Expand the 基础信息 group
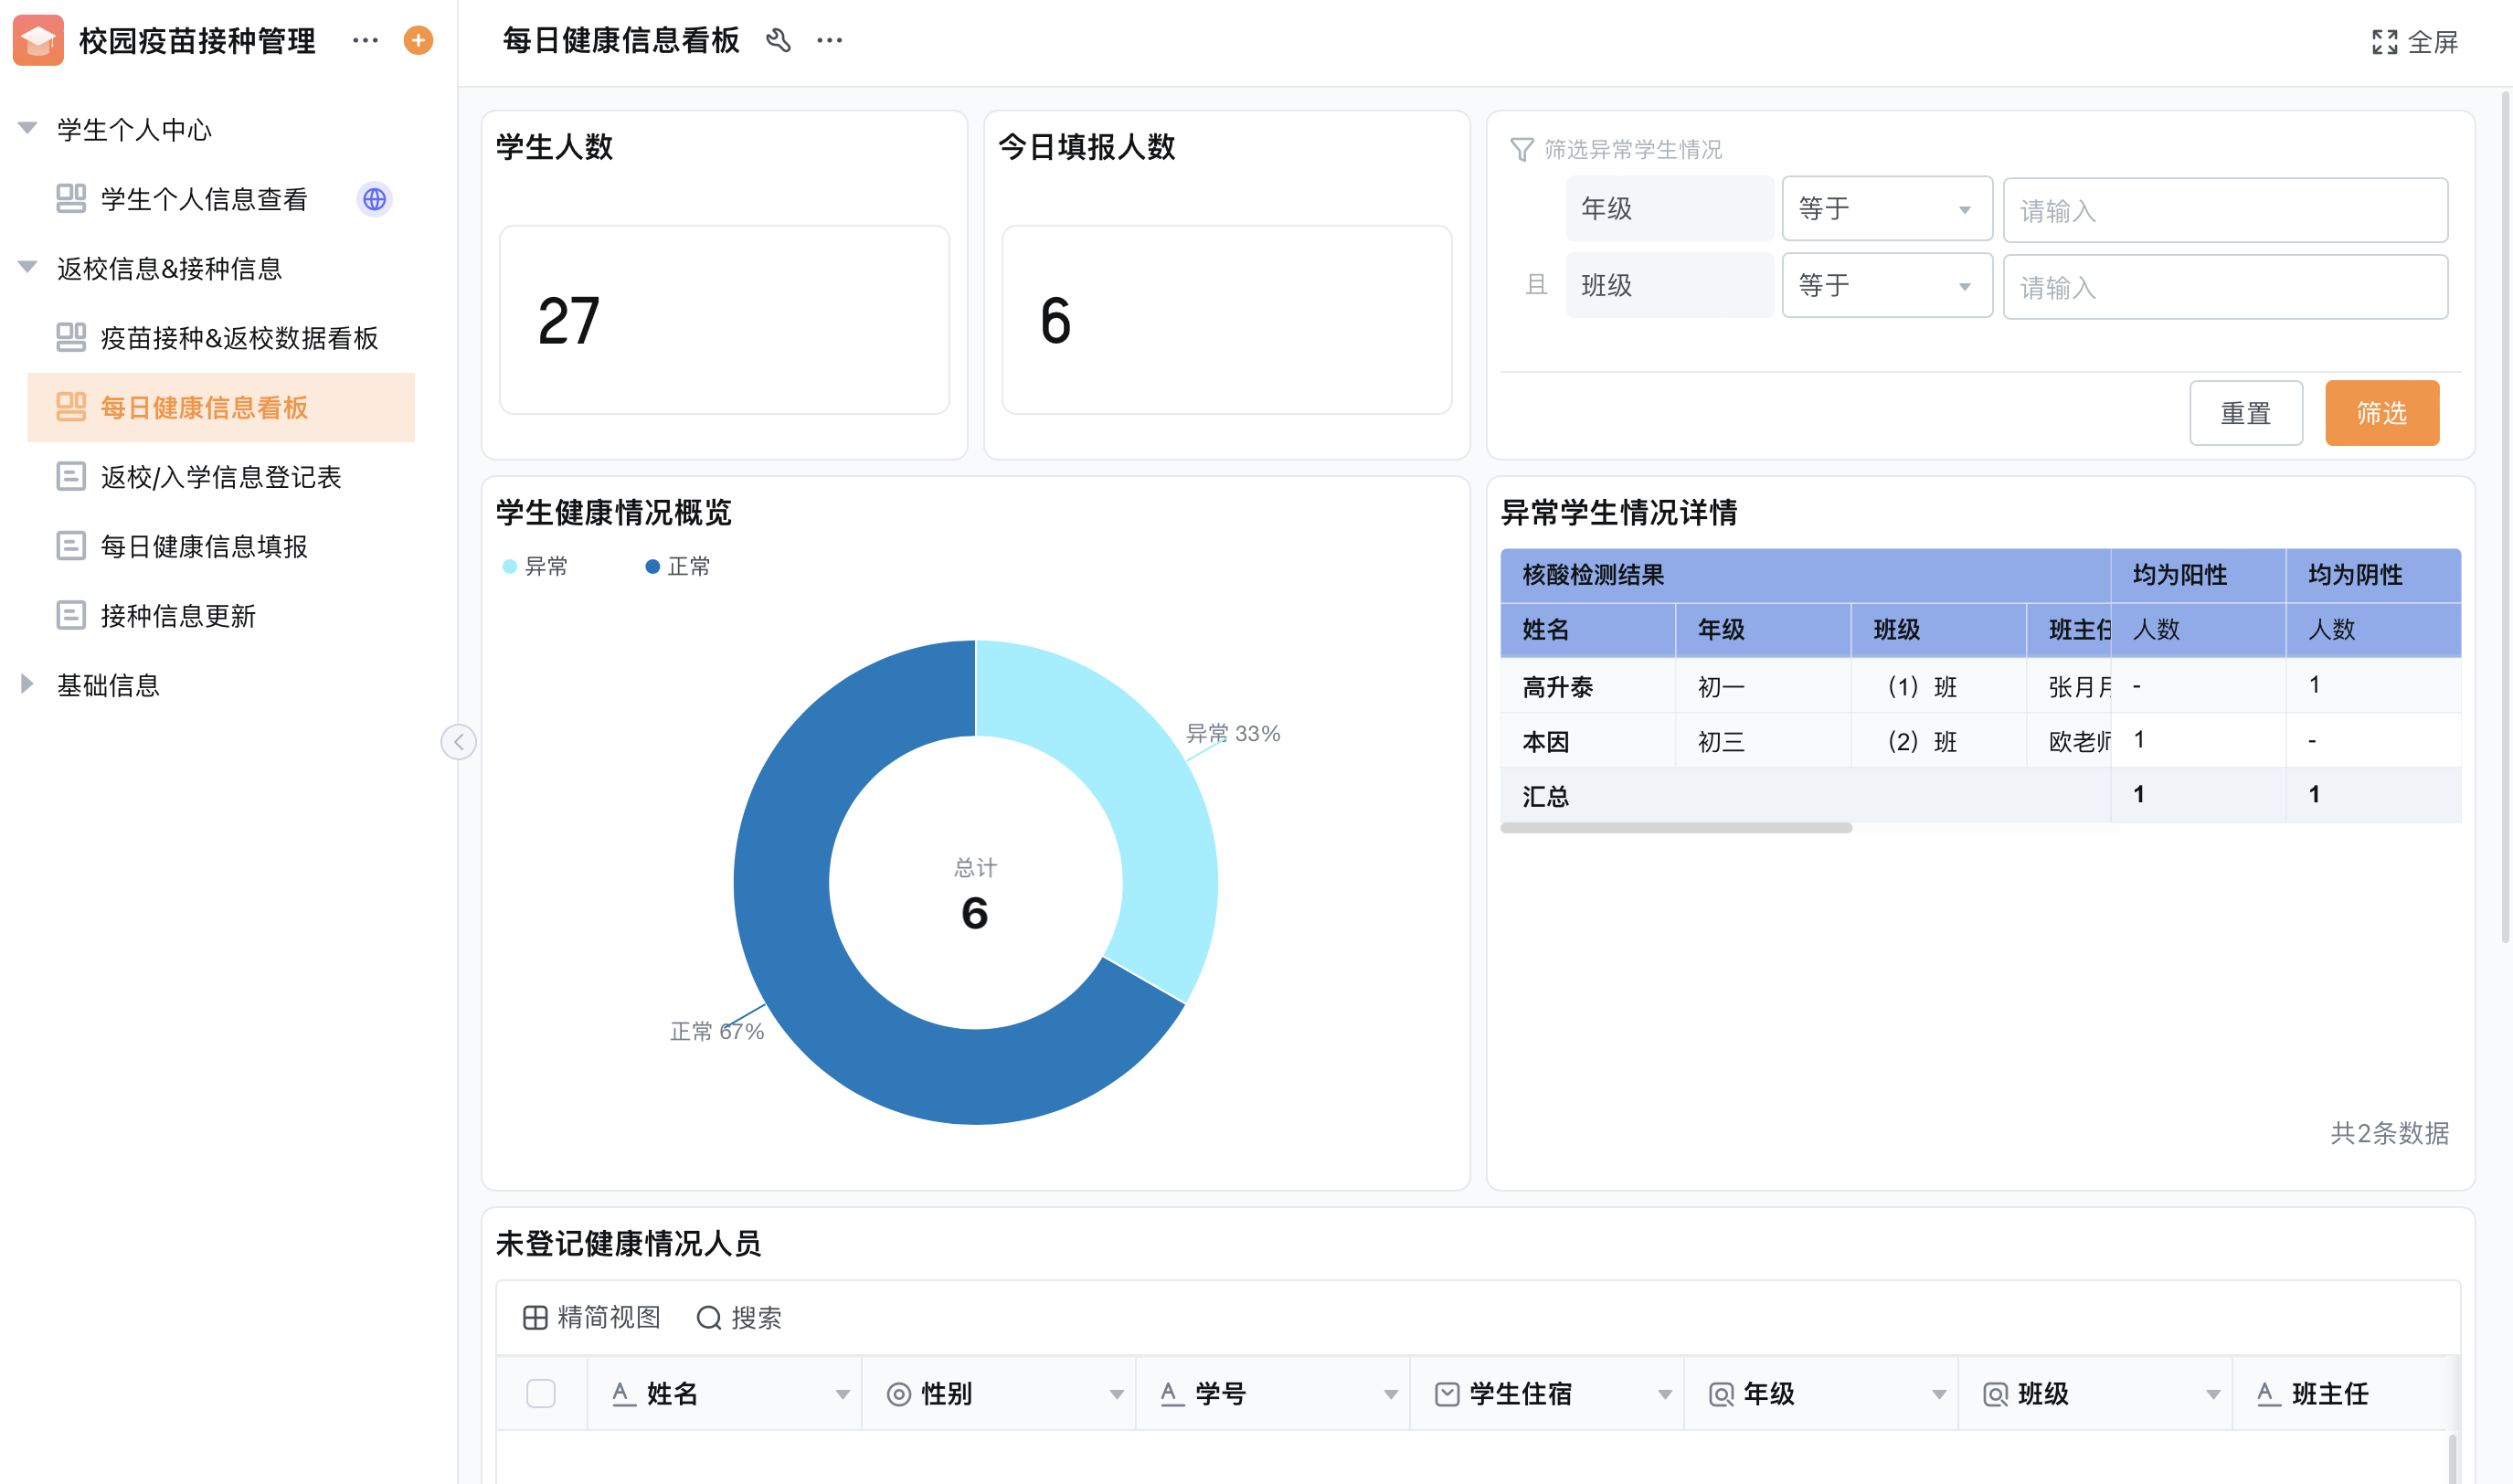 click(x=27, y=684)
